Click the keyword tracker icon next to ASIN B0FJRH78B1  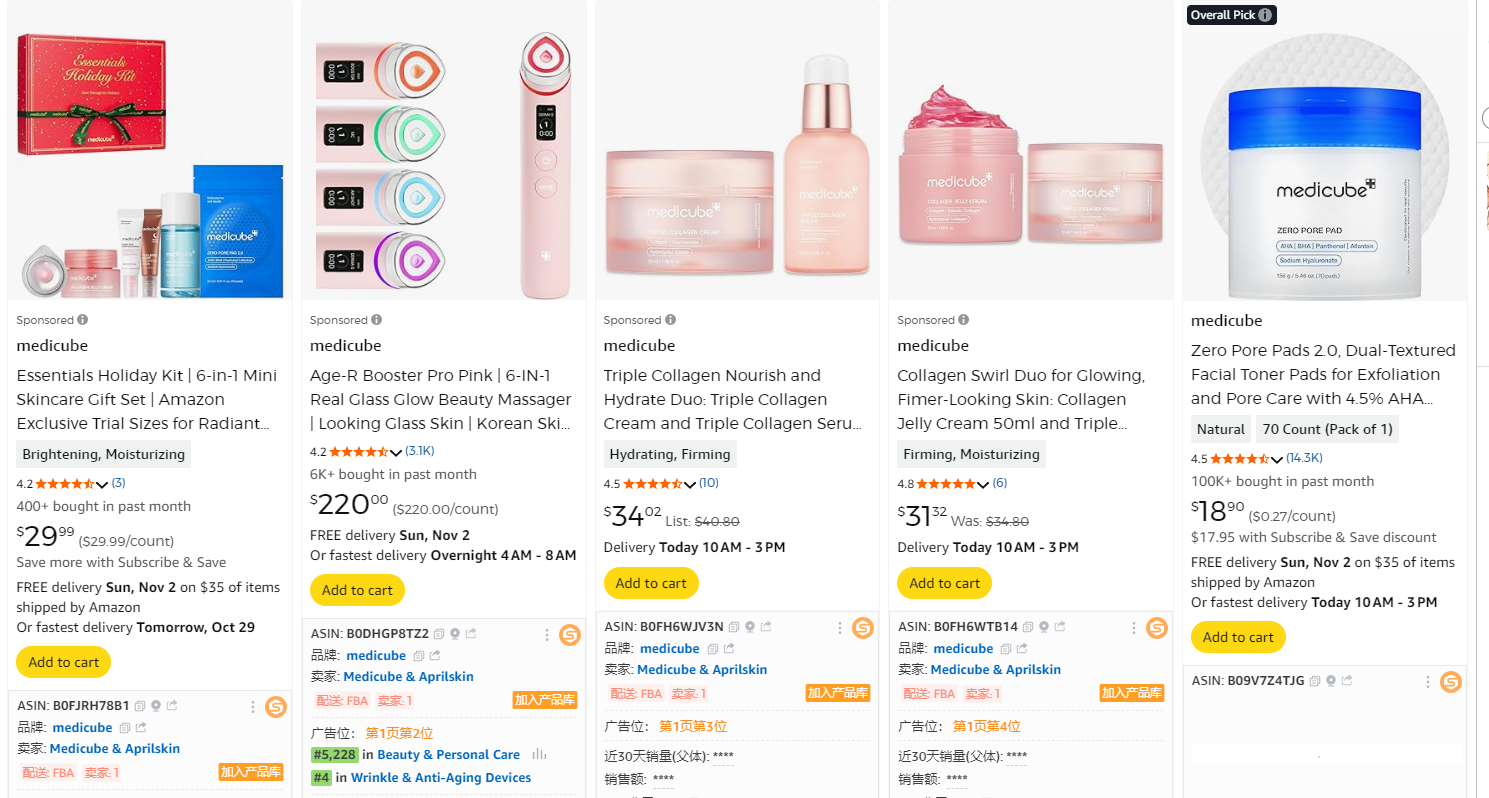[x=156, y=706]
